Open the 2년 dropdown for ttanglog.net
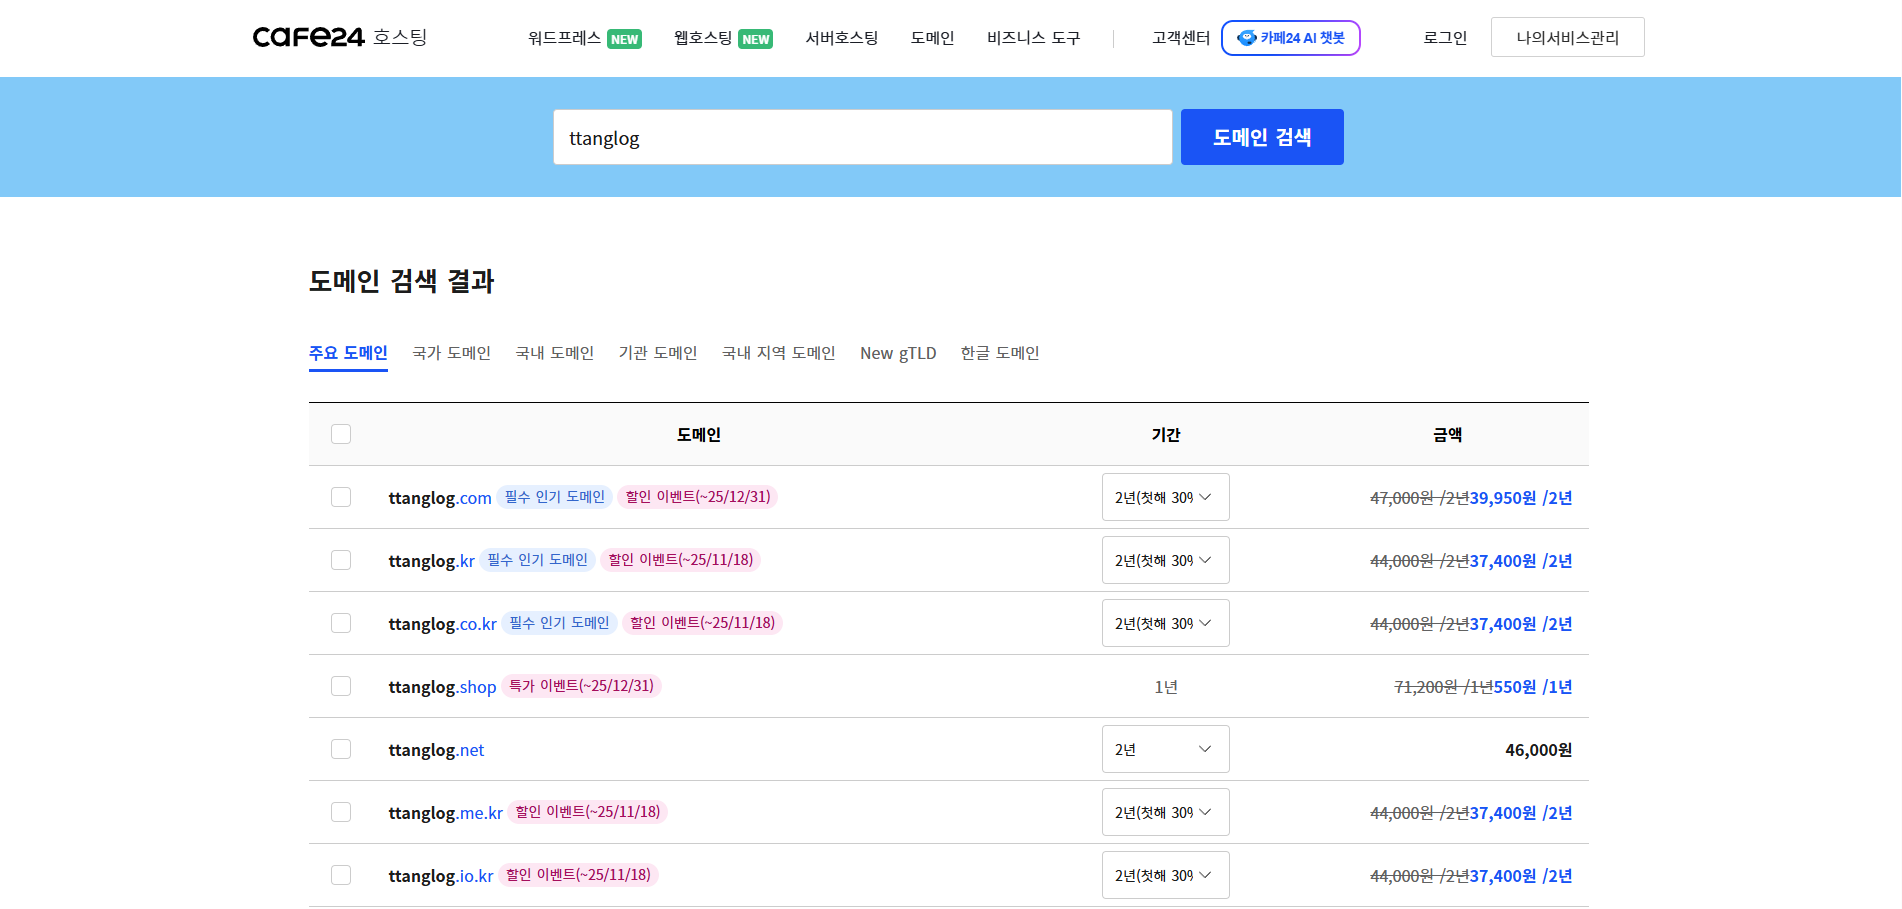This screenshot has height=909, width=1902. click(1166, 749)
